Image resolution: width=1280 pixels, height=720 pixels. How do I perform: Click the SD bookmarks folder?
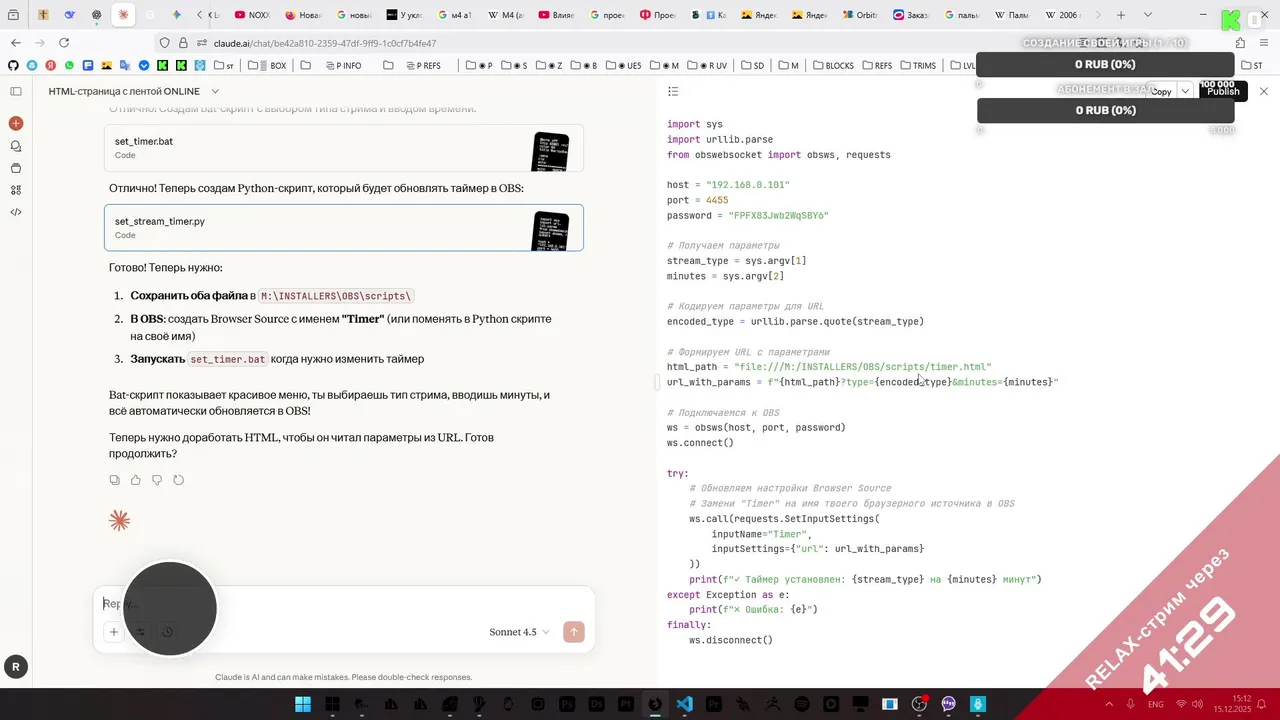(753, 66)
